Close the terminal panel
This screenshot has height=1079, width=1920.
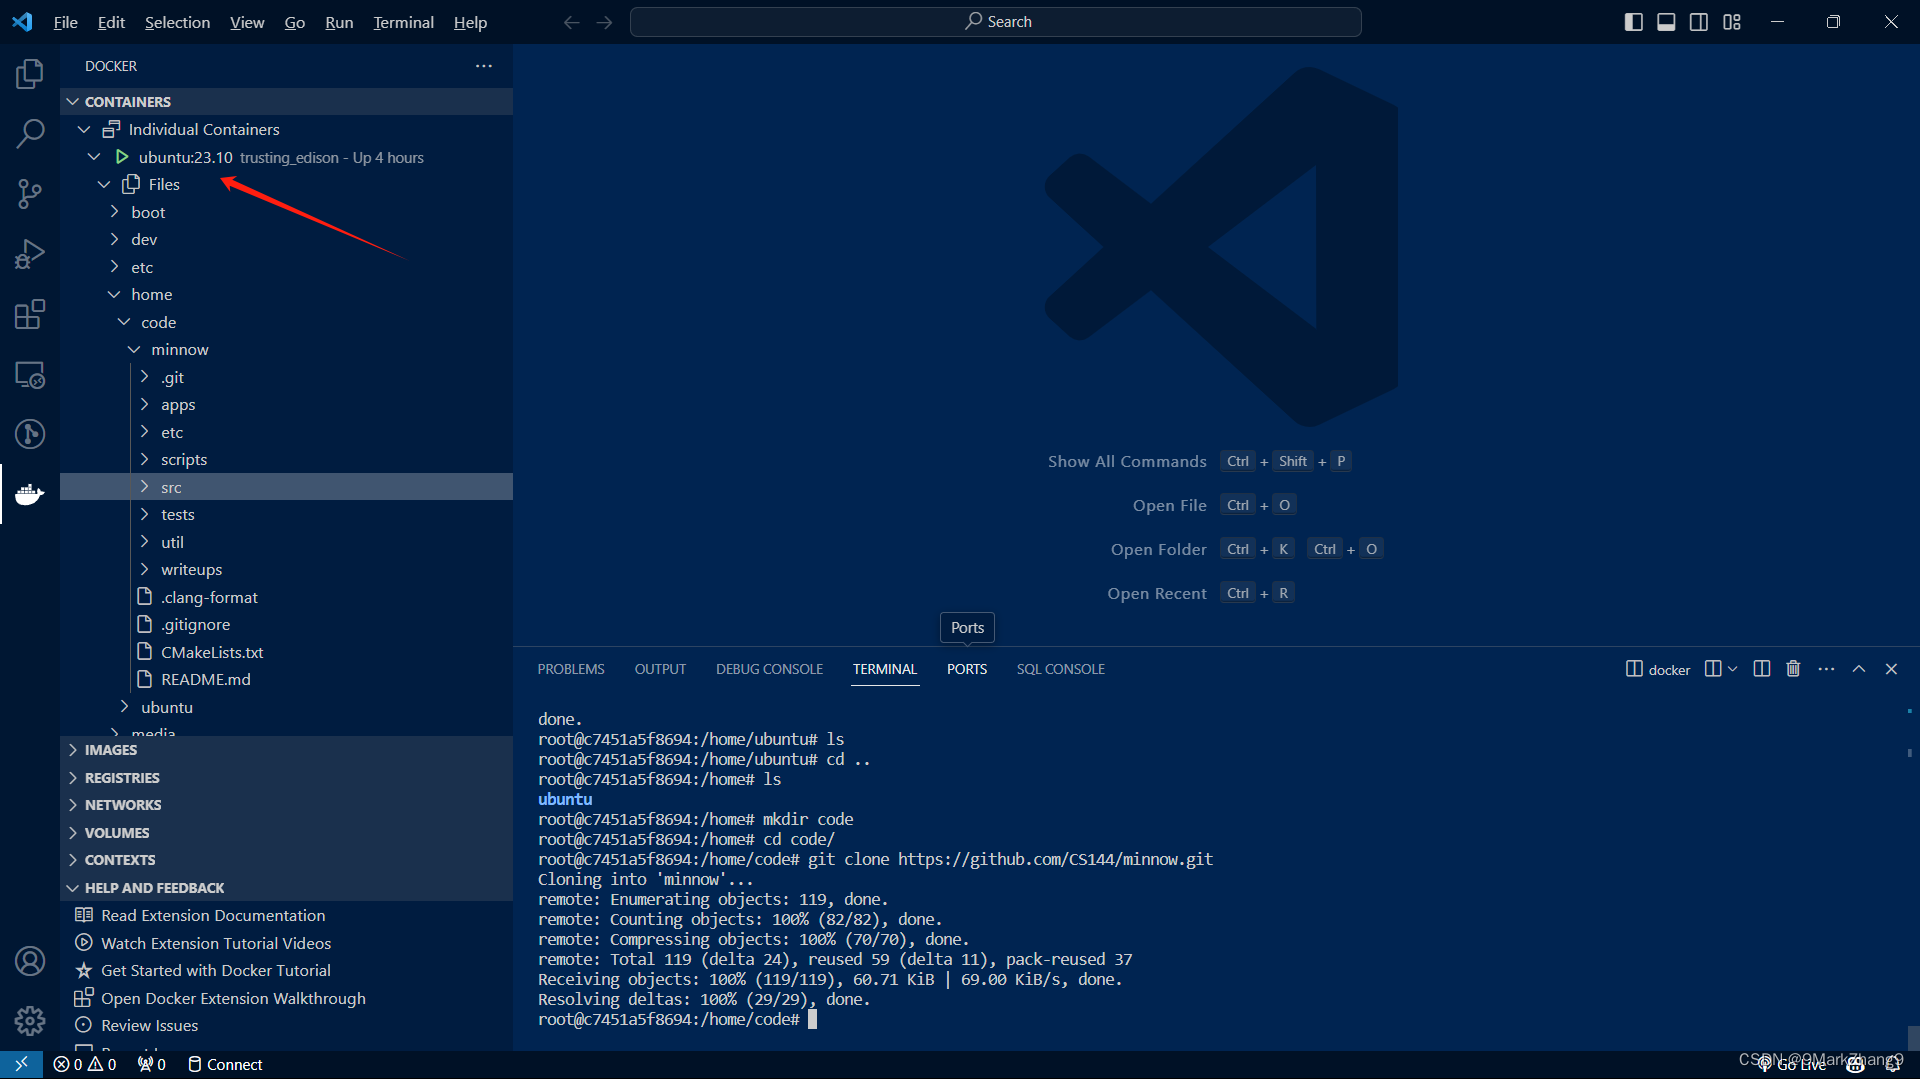(1891, 669)
